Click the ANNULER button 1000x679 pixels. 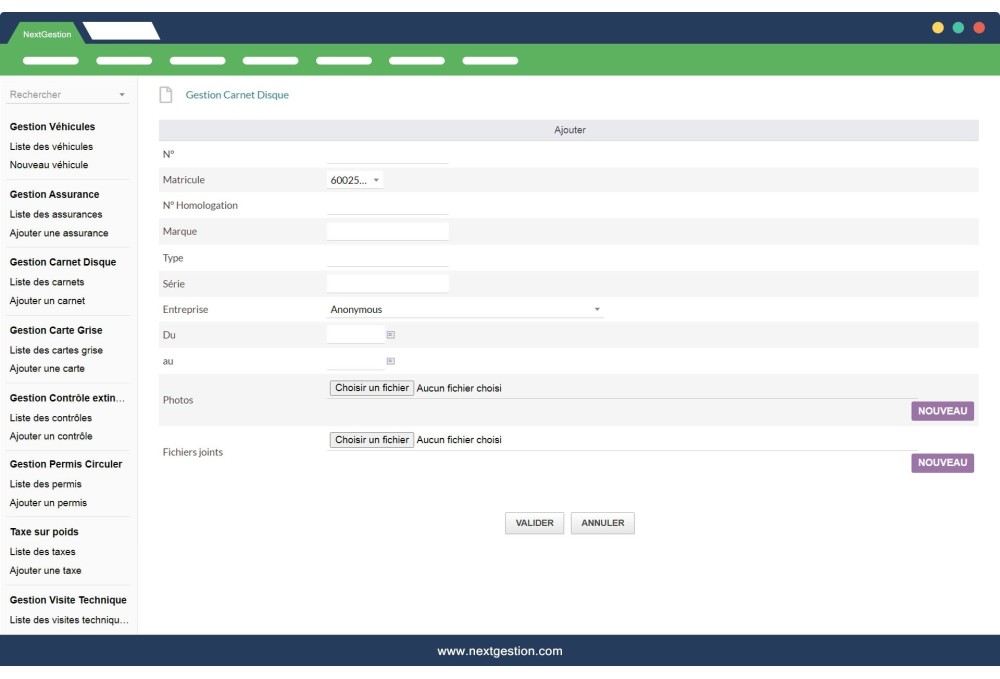pos(602,522)
